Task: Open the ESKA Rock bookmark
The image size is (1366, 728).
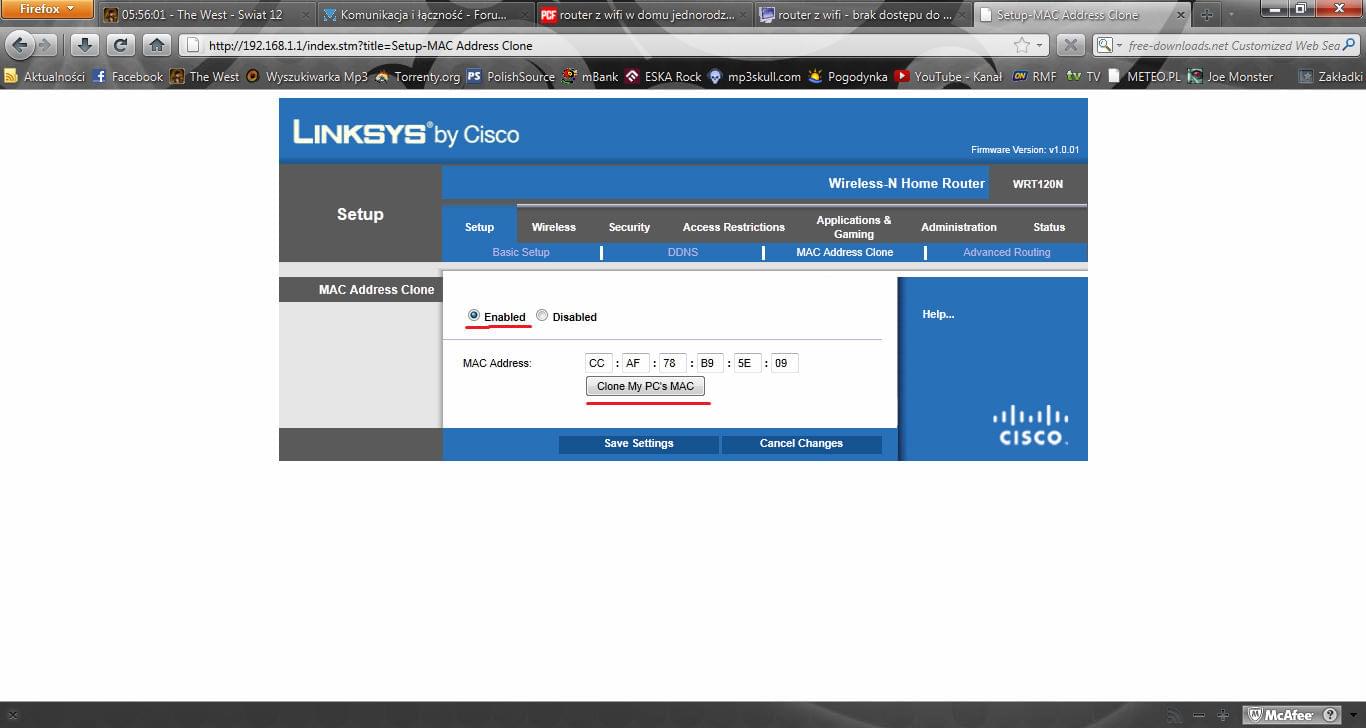Action: point(663,76)
